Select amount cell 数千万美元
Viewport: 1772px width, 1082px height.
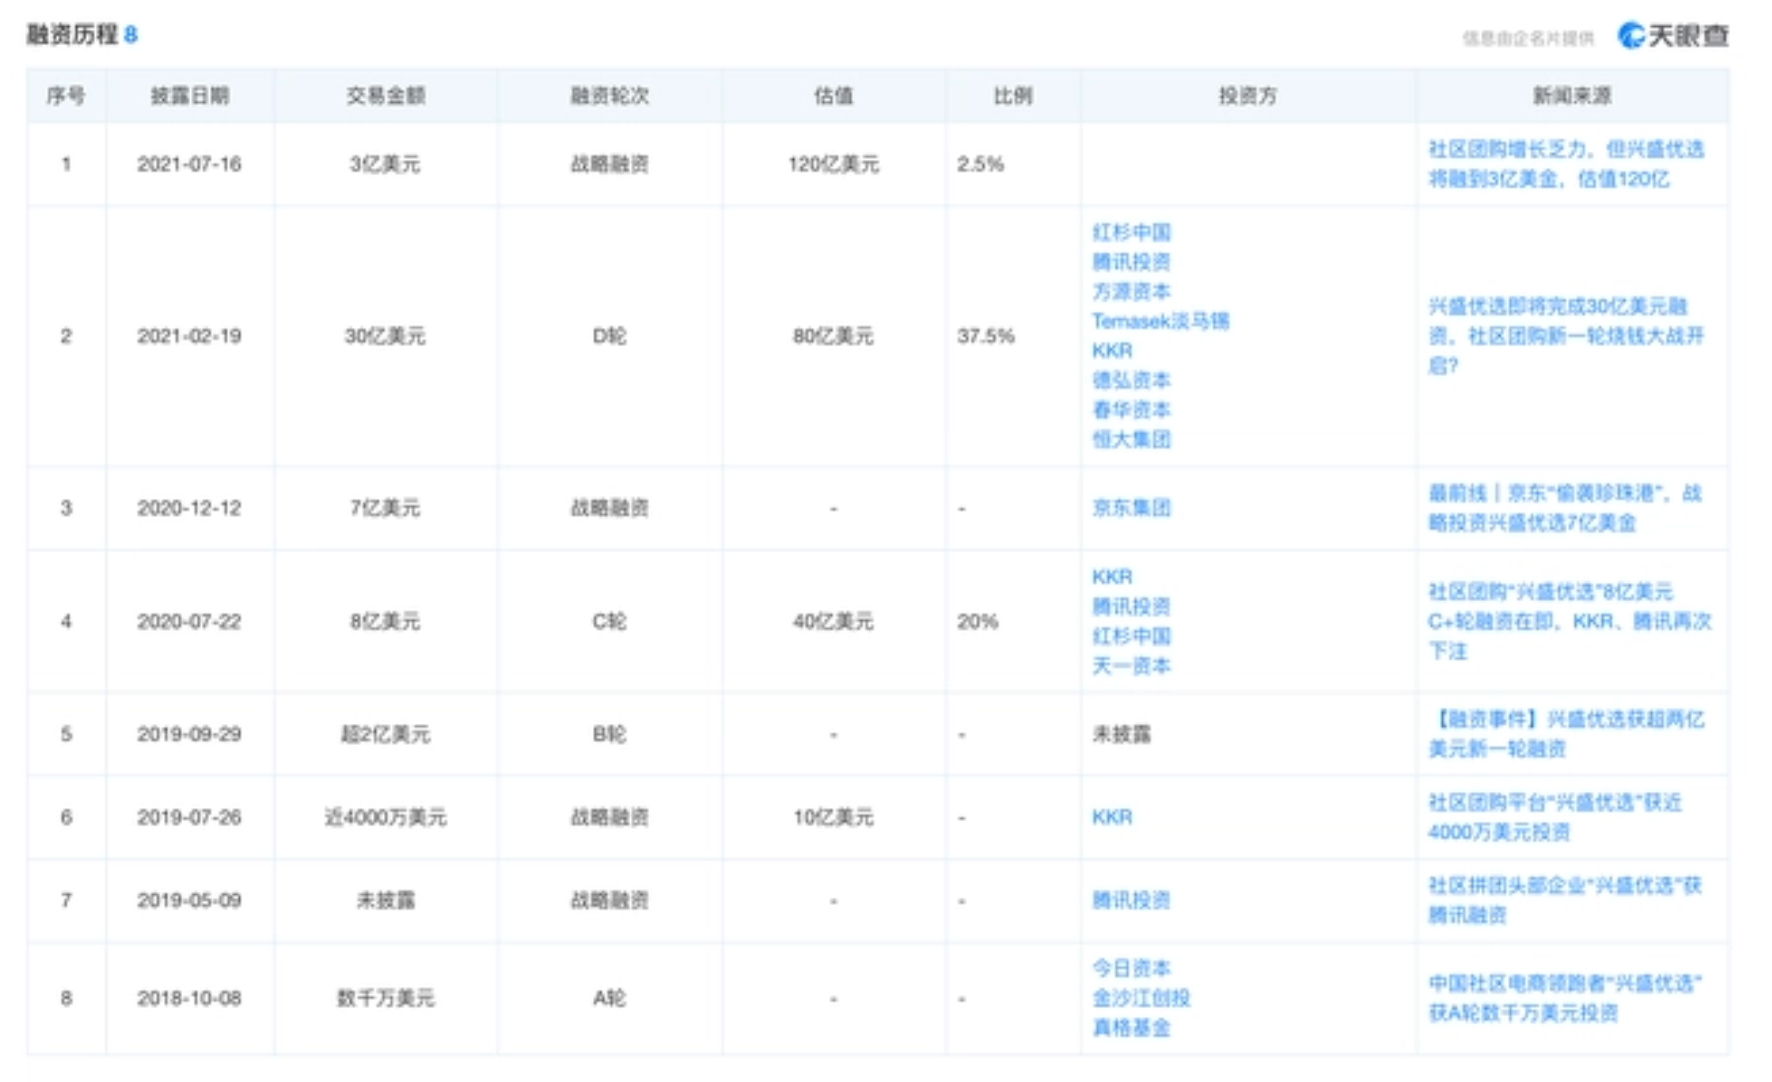coord(385,998)
